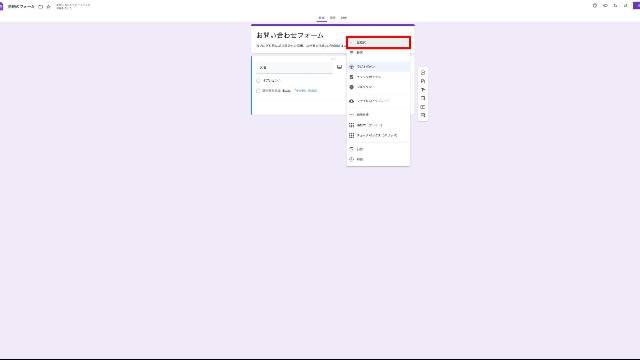This screenshot has width=640, height=360.
Task: Click the add 'Other' link
Action: (306, 91)
